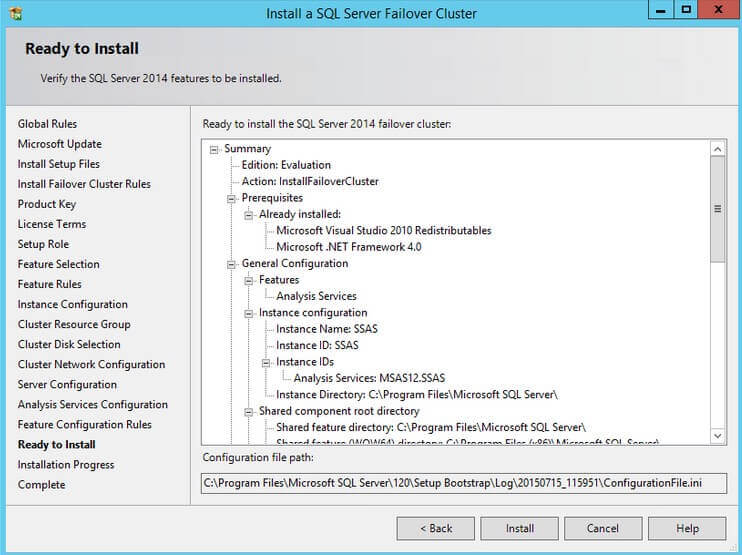Select 'Edition: Evaluation' row
742x555 pixels.
tap(286, 165)
